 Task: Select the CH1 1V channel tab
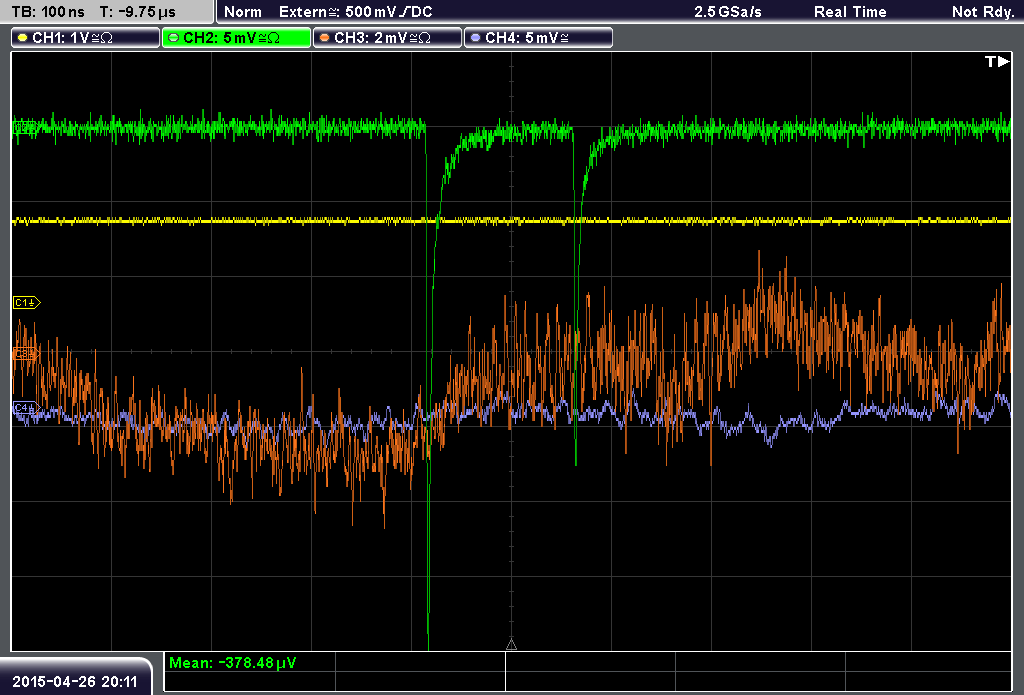(86, 38)
